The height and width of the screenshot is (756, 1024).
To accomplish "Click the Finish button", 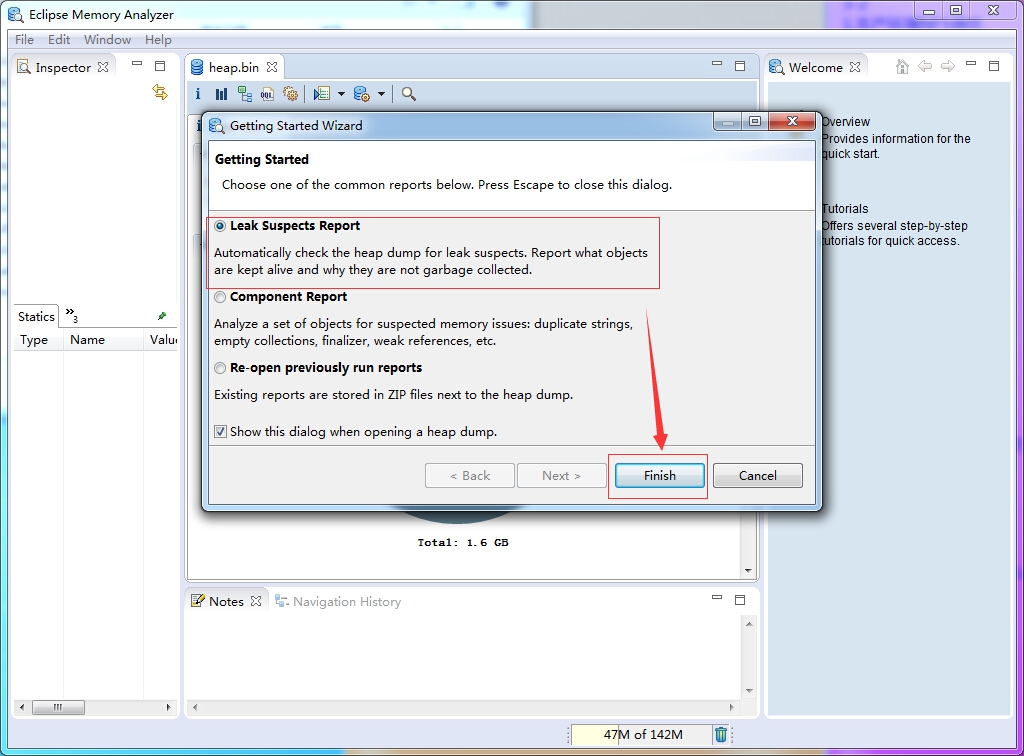I will pyautogui.click(x=660, y=475).
